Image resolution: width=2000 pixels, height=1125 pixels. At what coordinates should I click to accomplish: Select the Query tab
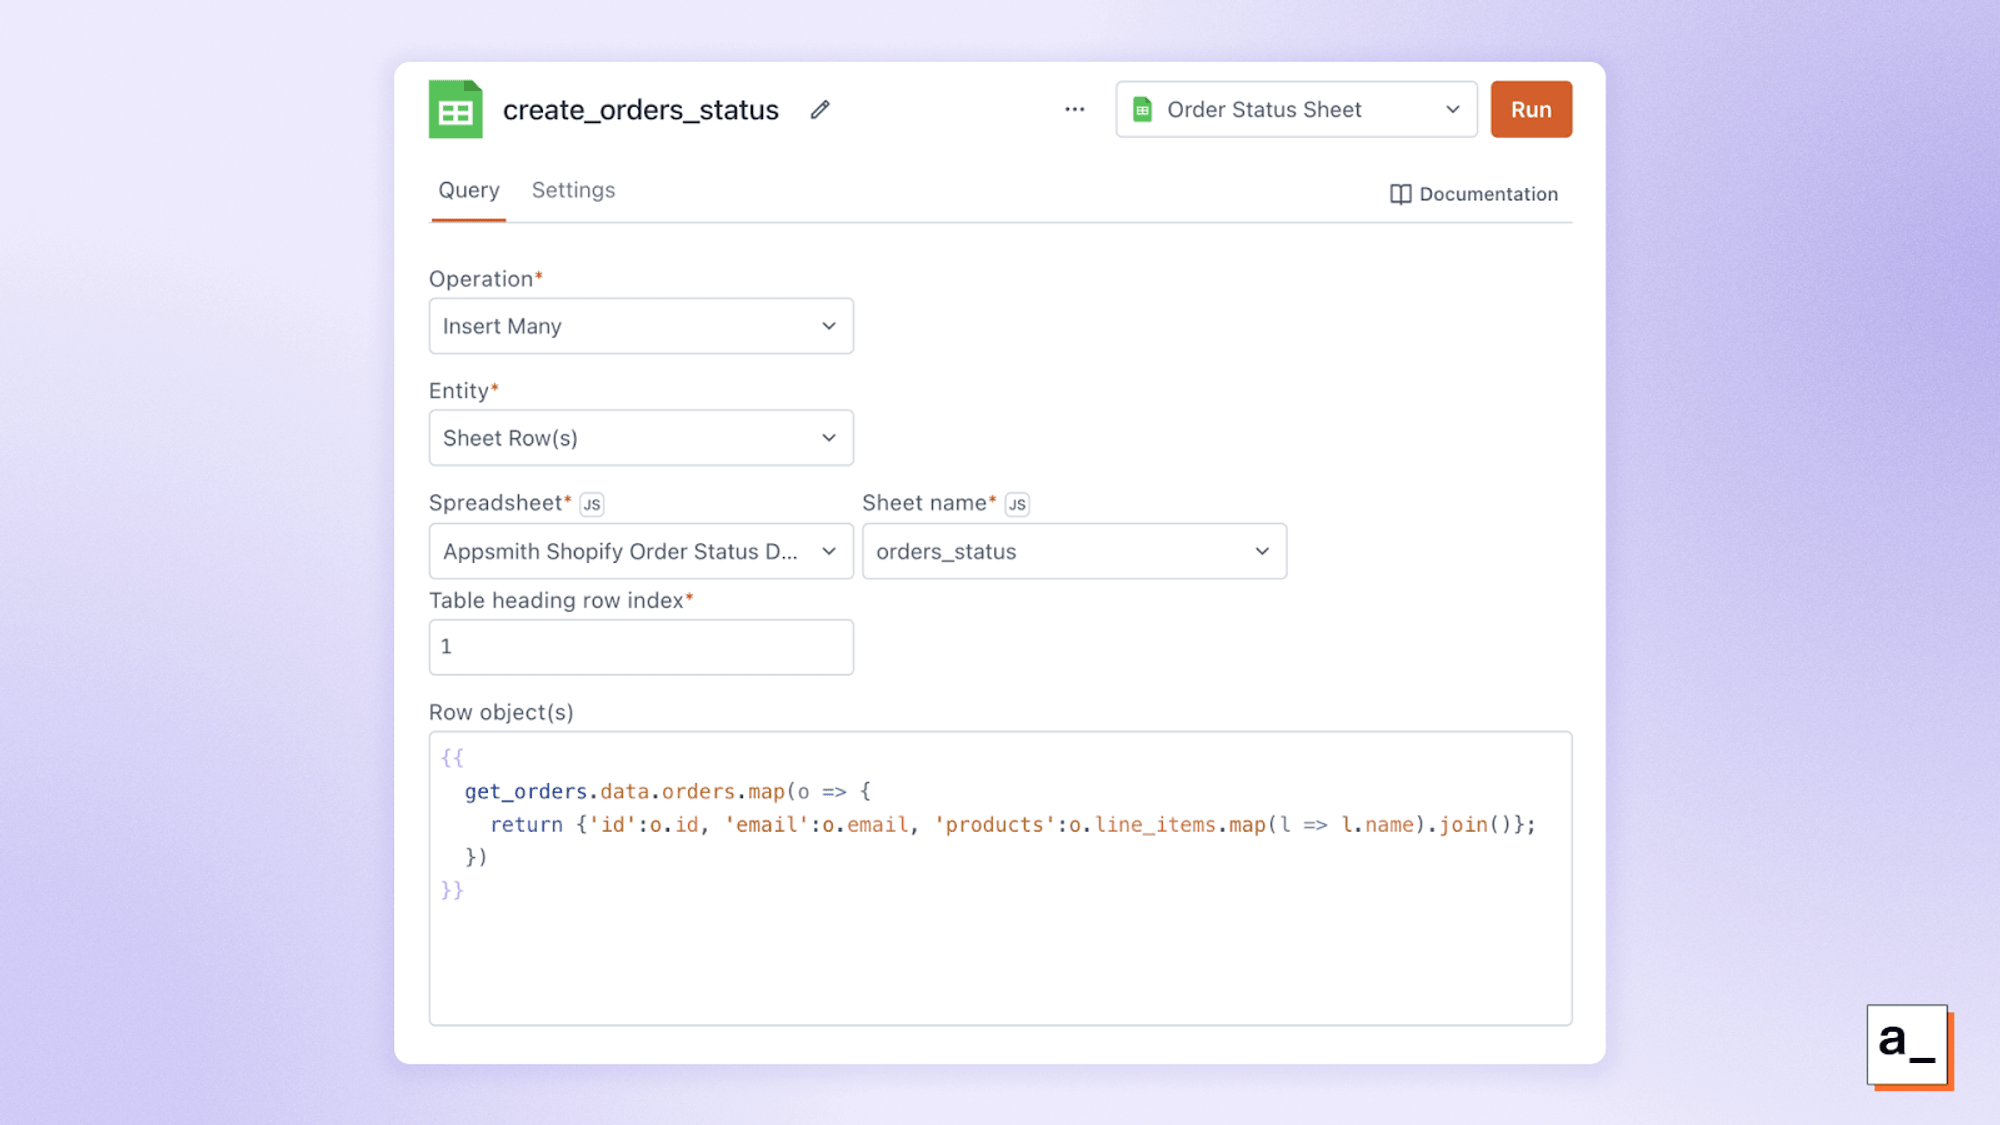pos(468,190)
